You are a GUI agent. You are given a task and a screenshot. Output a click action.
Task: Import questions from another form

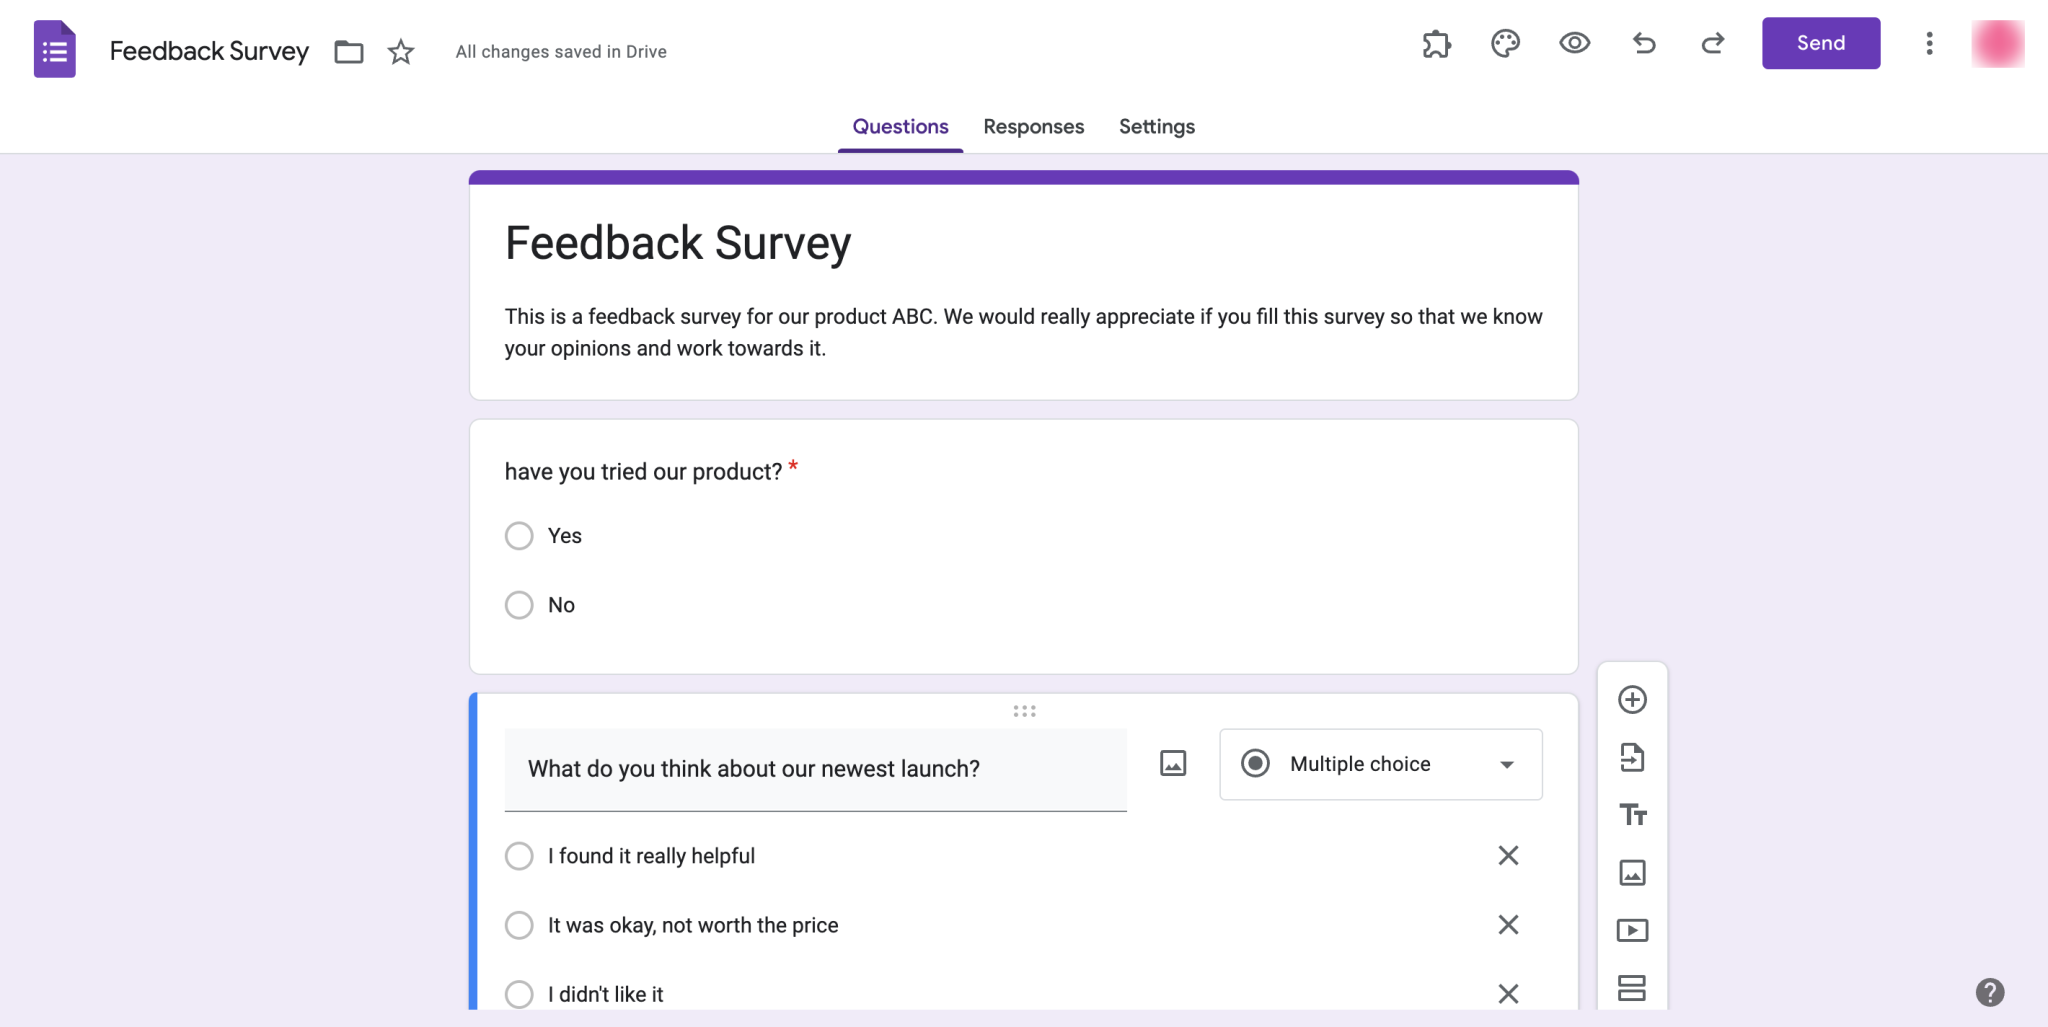point(1632,757)
